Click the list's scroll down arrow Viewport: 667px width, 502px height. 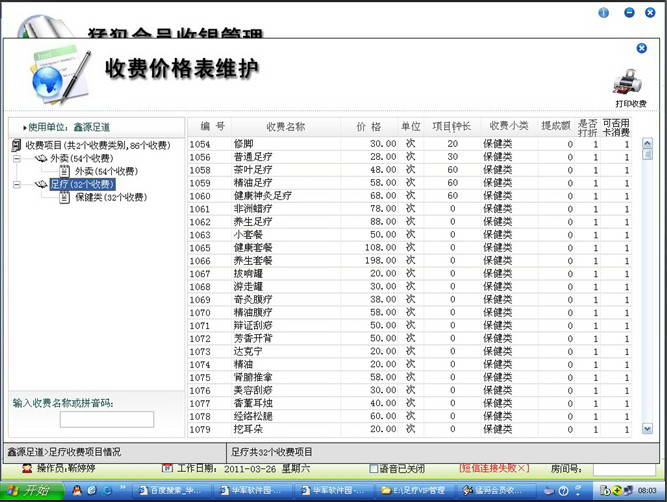[x=647, y=428]
